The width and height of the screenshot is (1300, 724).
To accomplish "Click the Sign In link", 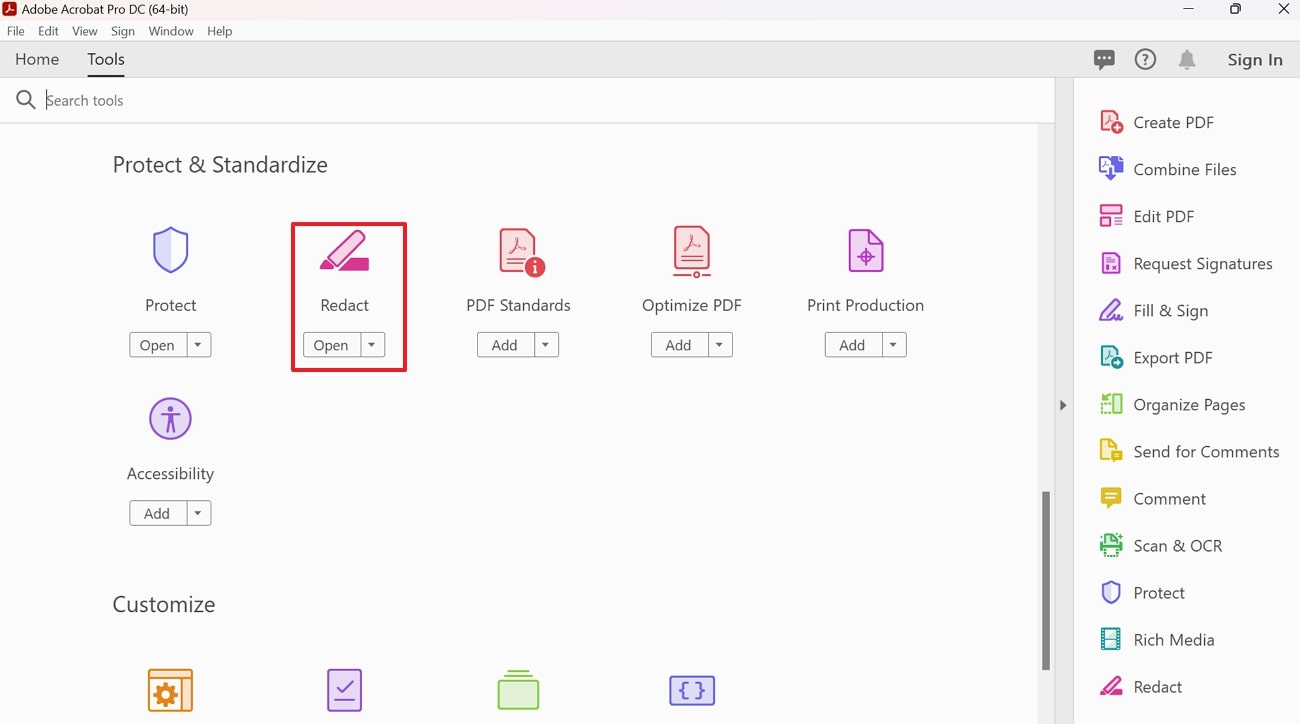I will pos(1255,60).
